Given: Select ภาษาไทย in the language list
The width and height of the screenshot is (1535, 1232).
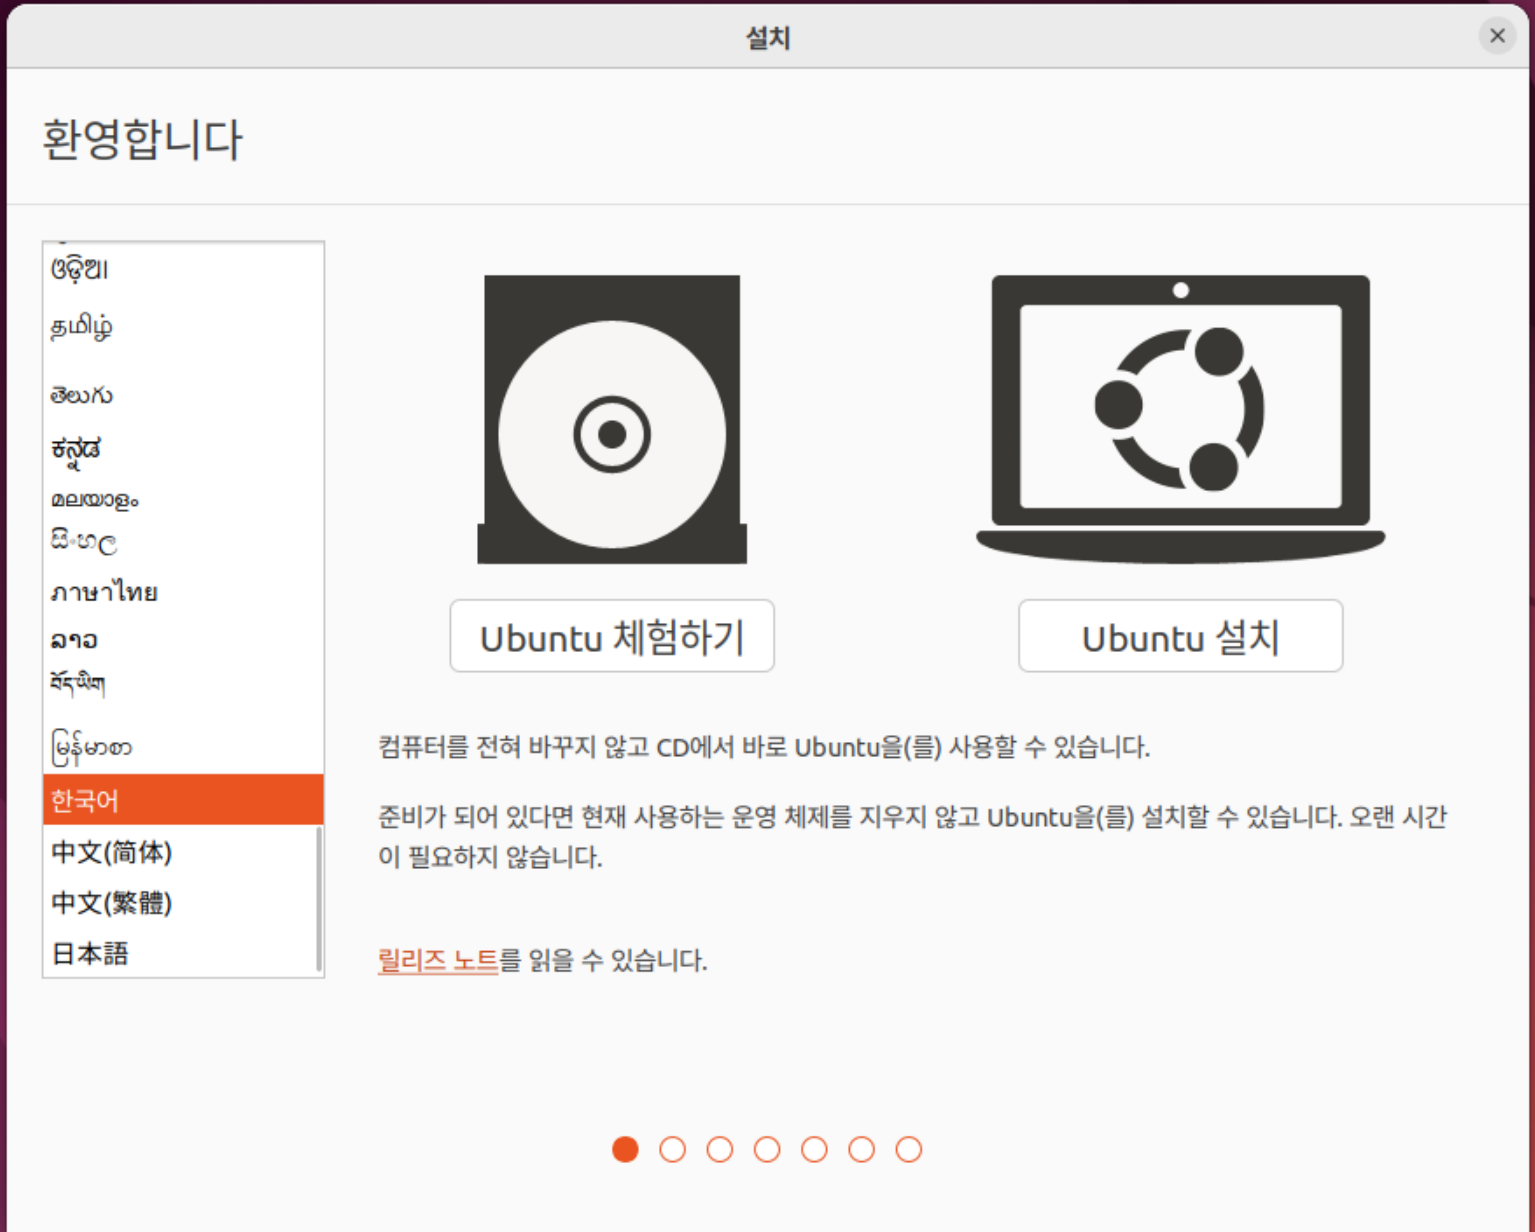Looking at the screenshot, I should 183,591.
